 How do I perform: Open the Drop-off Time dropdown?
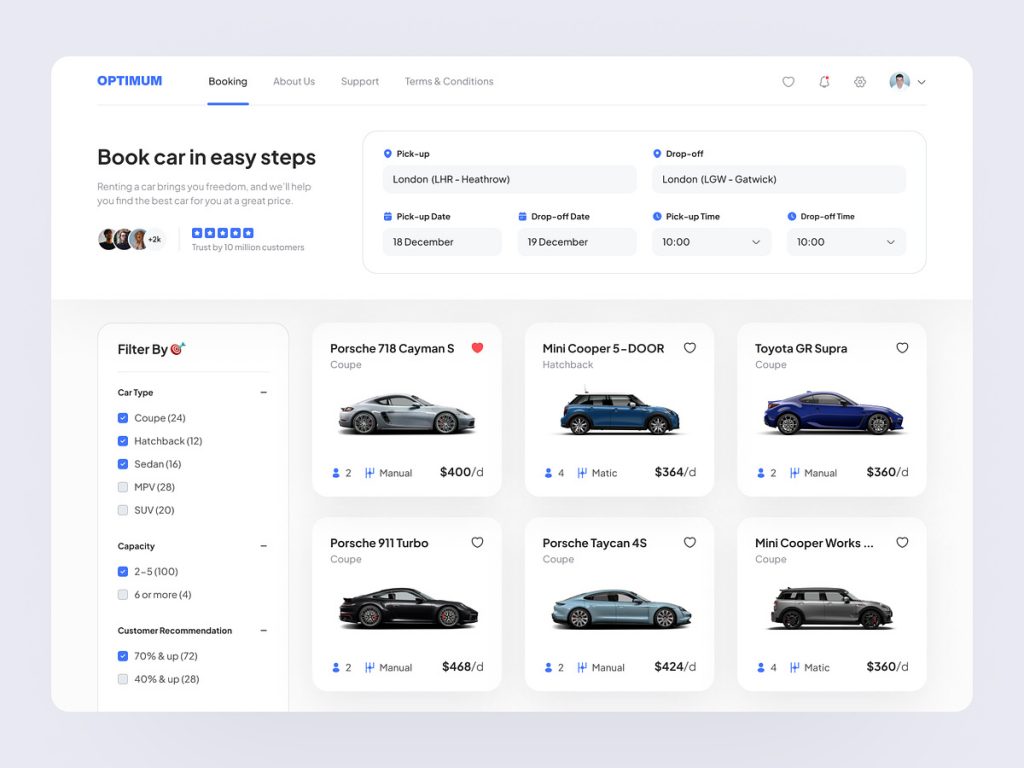[846, 242]
